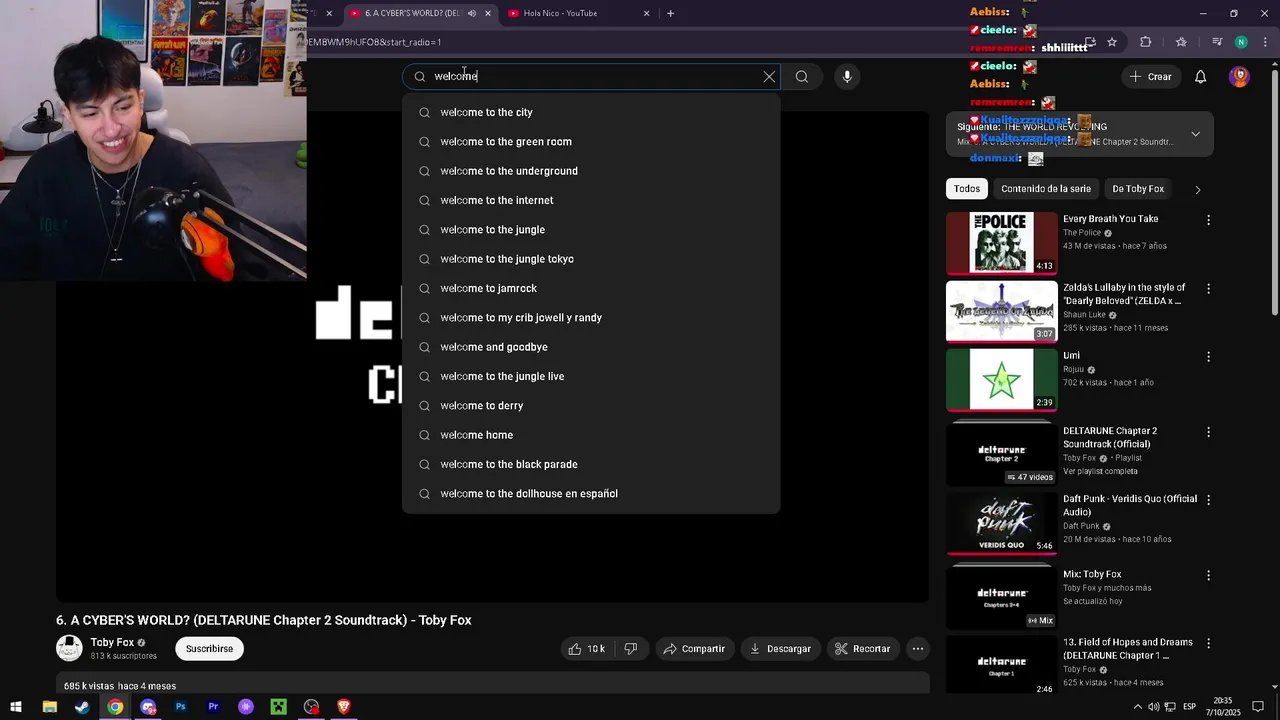Click the Recortar clip button
Screen dimensions: 1280x720
tap(862, 649)
